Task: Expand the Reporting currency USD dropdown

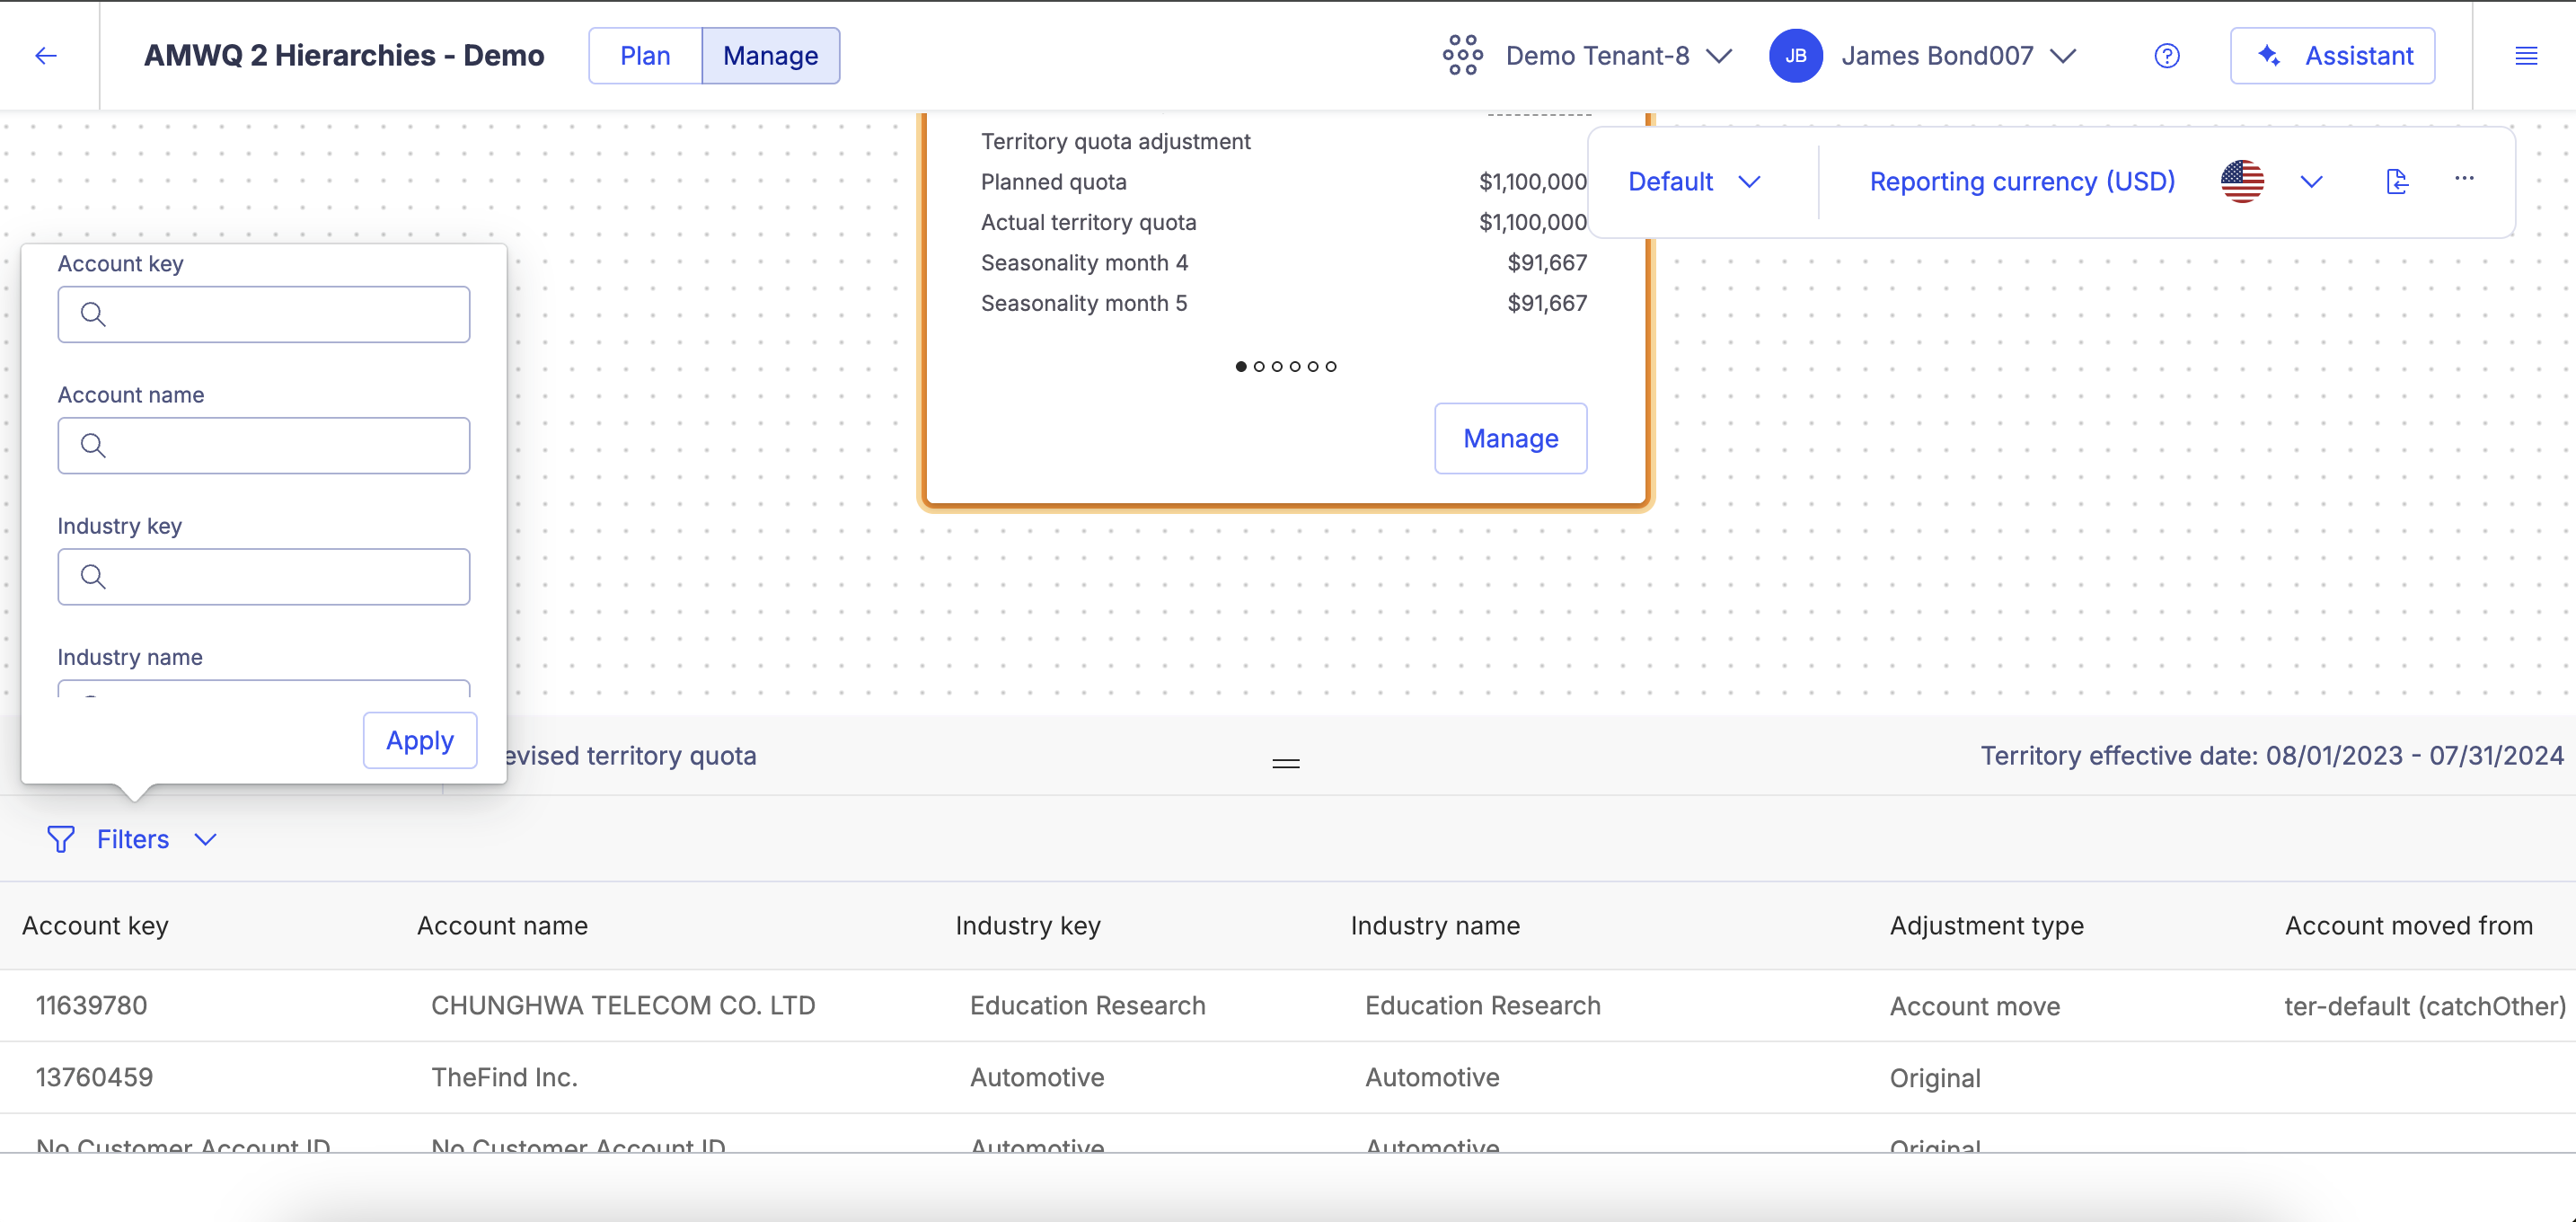Action: 2310,181
